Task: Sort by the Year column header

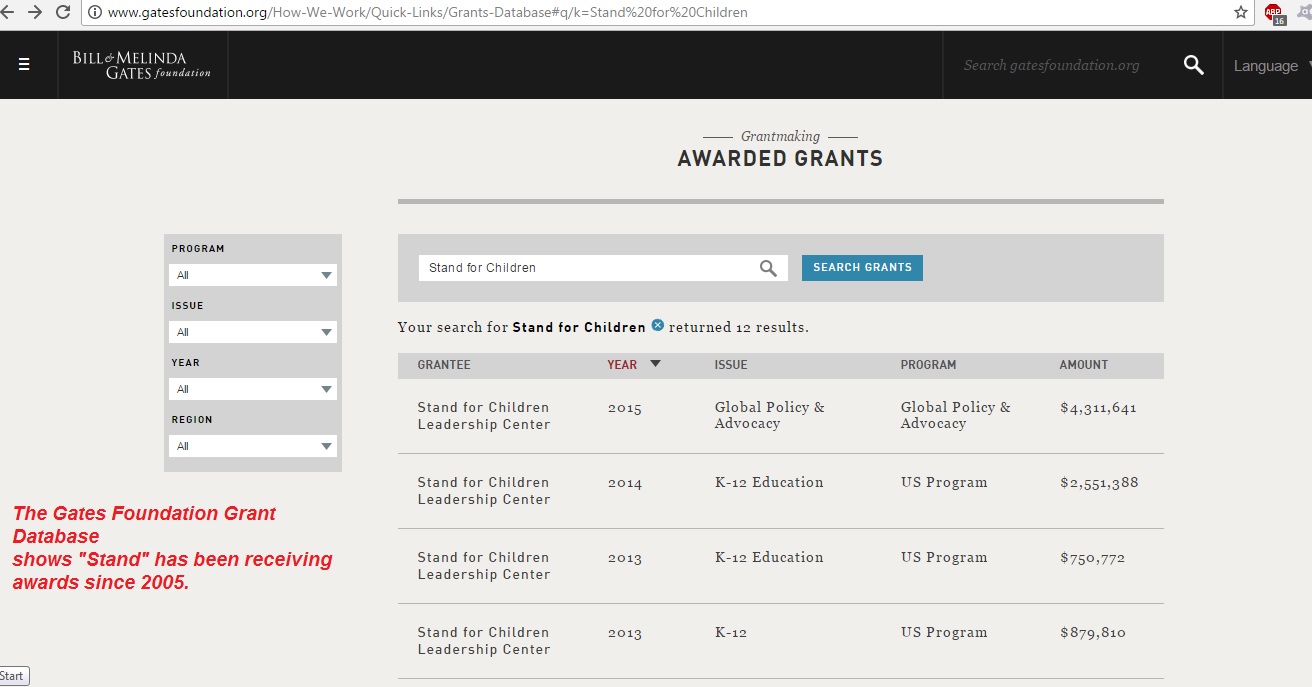Action: click(622, 365)
